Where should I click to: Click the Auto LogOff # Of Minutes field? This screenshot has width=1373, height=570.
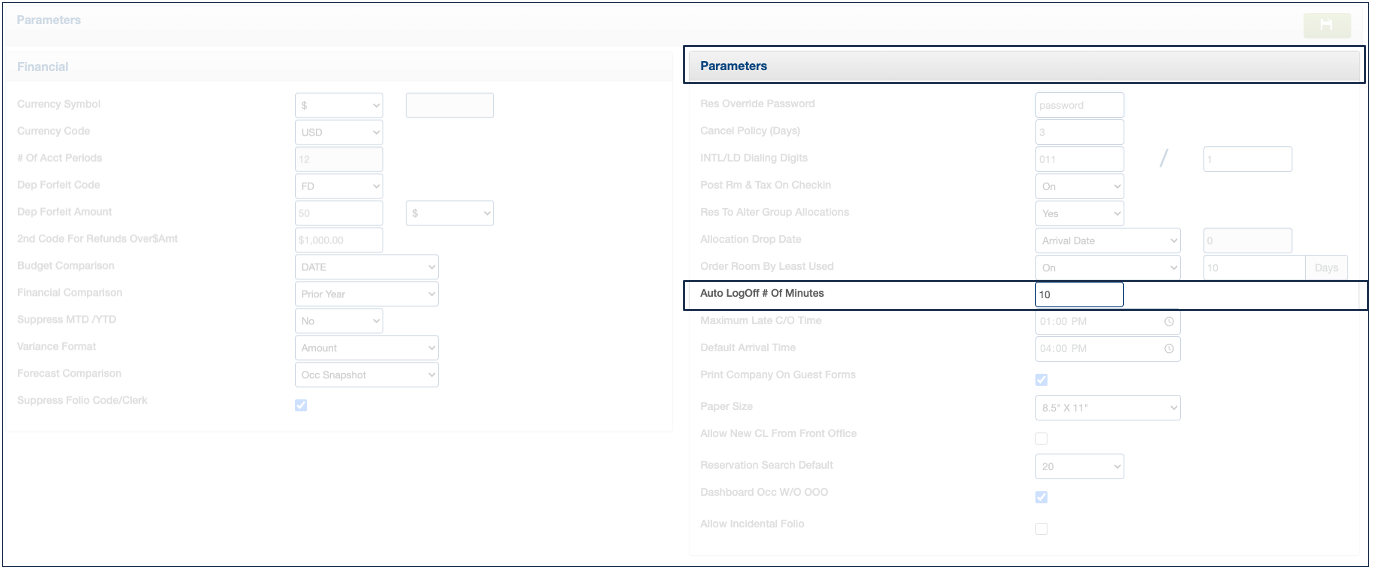pyautogui.click(x=1079, y=295)
